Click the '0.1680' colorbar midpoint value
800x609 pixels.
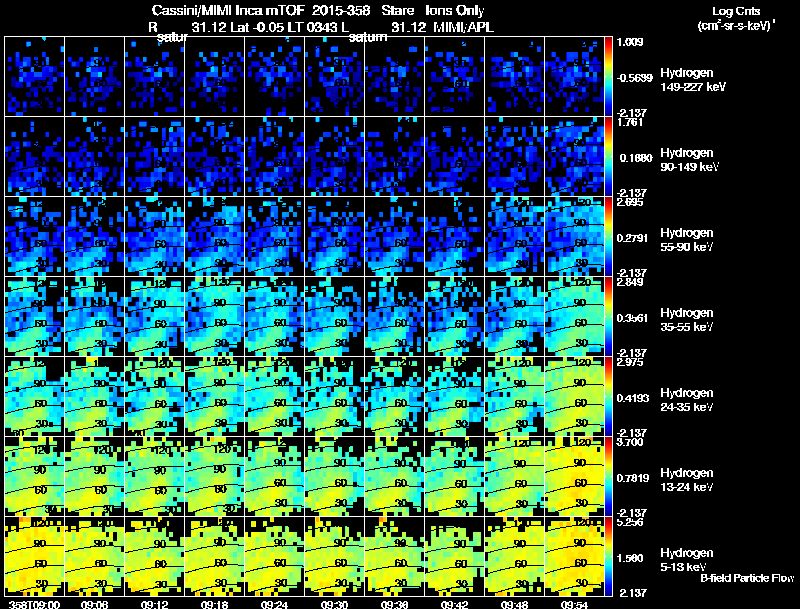tap(636, 158)
